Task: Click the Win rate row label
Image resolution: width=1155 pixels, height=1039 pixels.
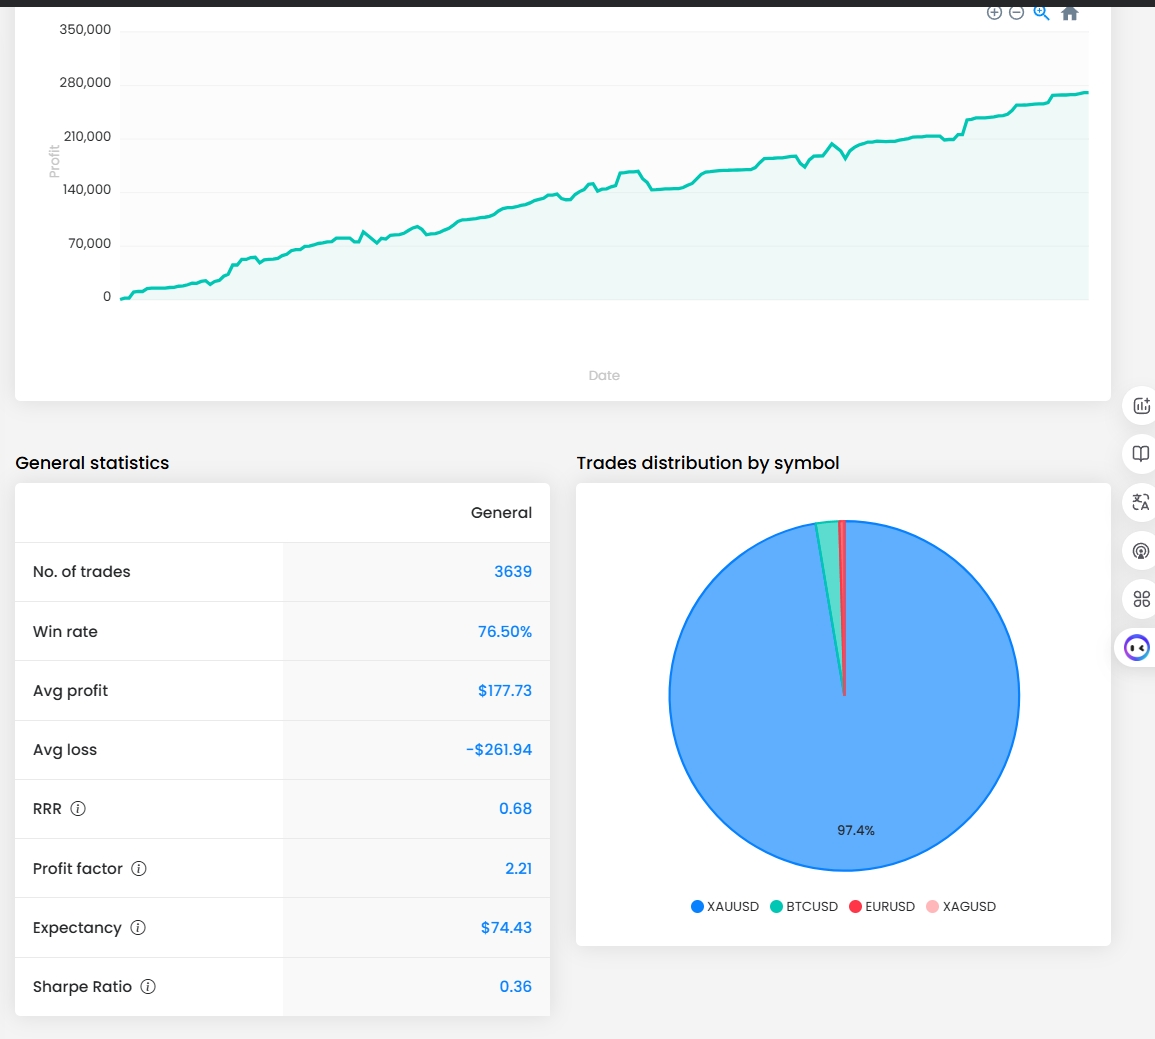Action: (x=65, y=632)
